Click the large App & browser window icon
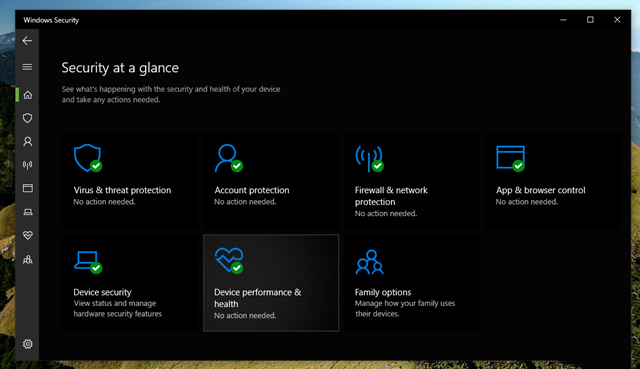Screen dimensions: 640x369 point(510,158)
